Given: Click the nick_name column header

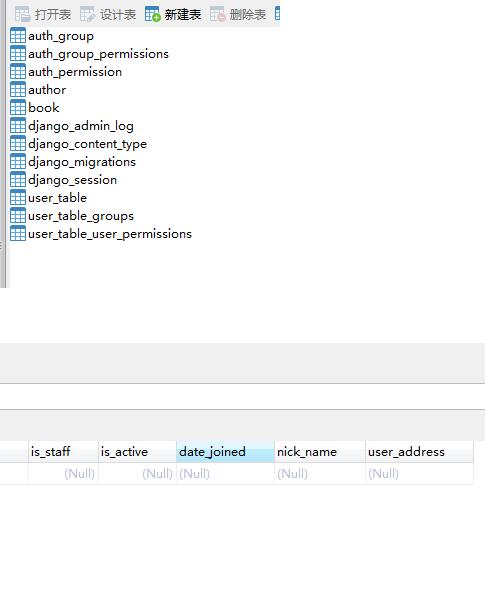Looking at the screenshot, I should [x=320, y=452].
